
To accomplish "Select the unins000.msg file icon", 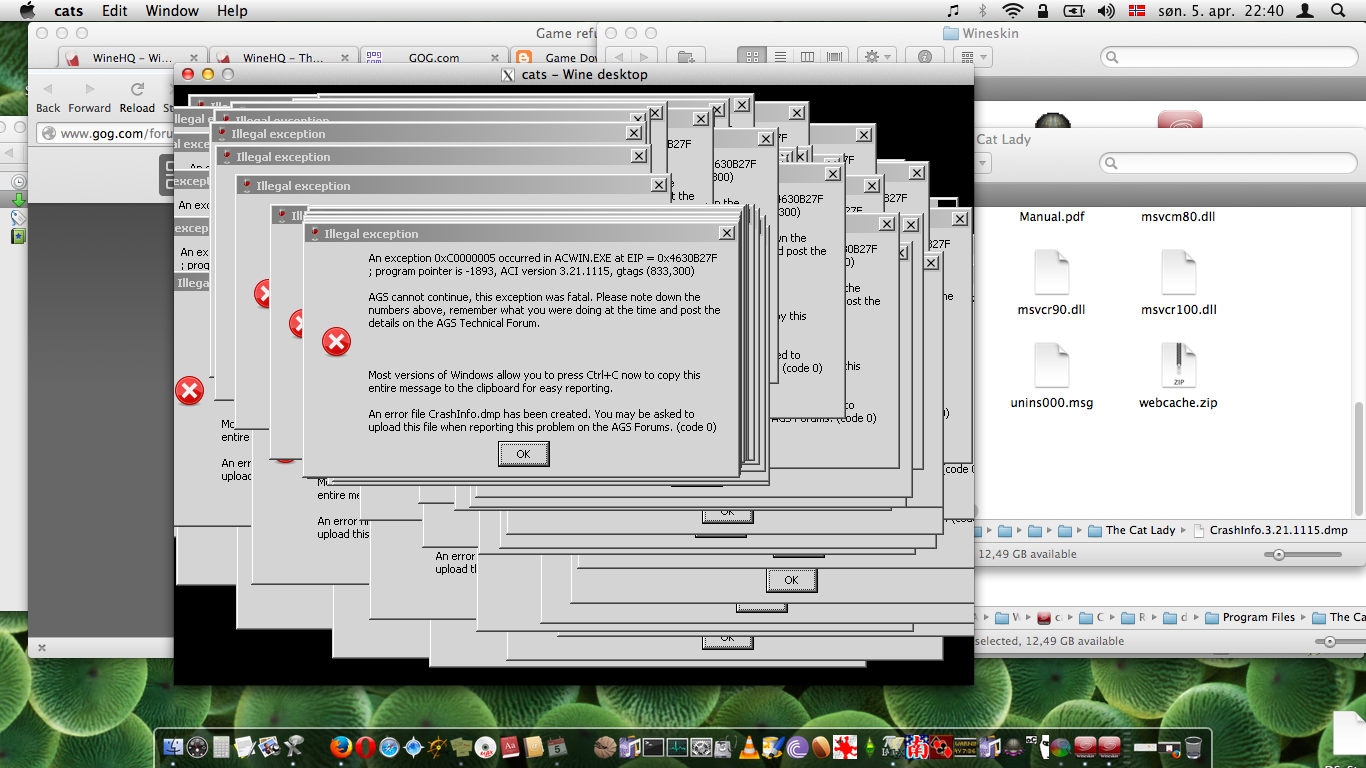I will point(1052,366).
